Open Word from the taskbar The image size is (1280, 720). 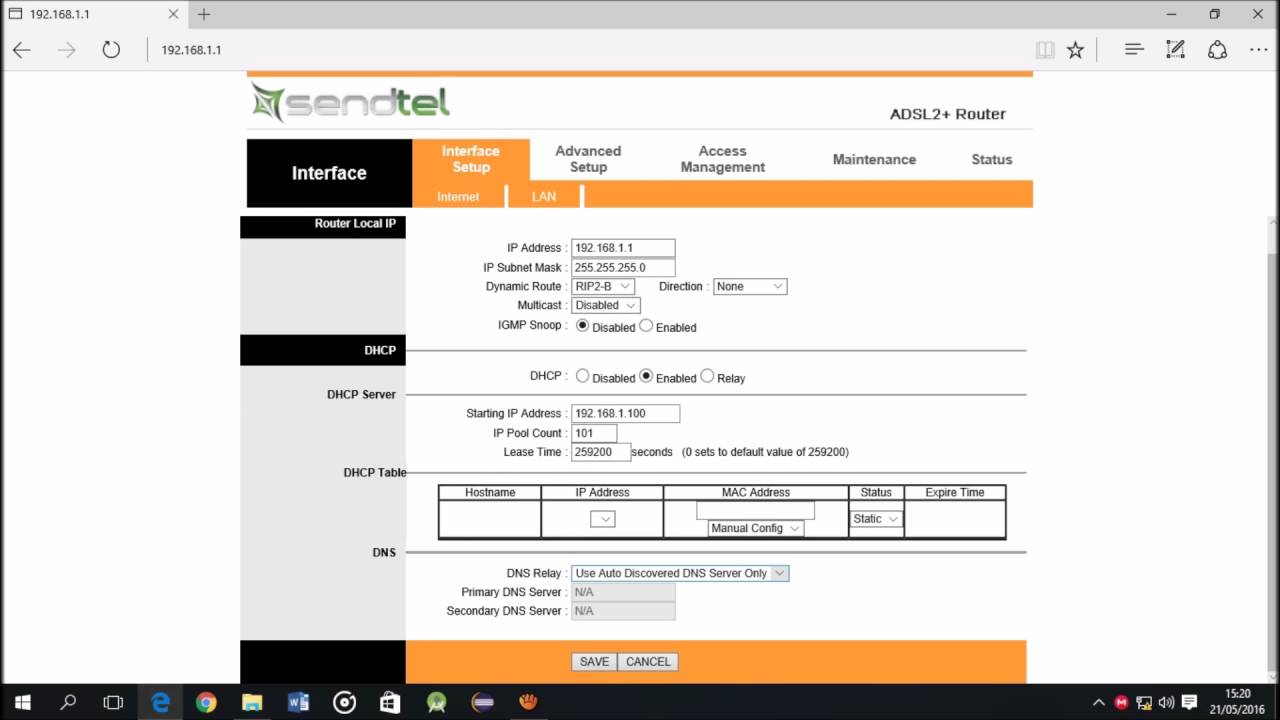click(298, 702)
